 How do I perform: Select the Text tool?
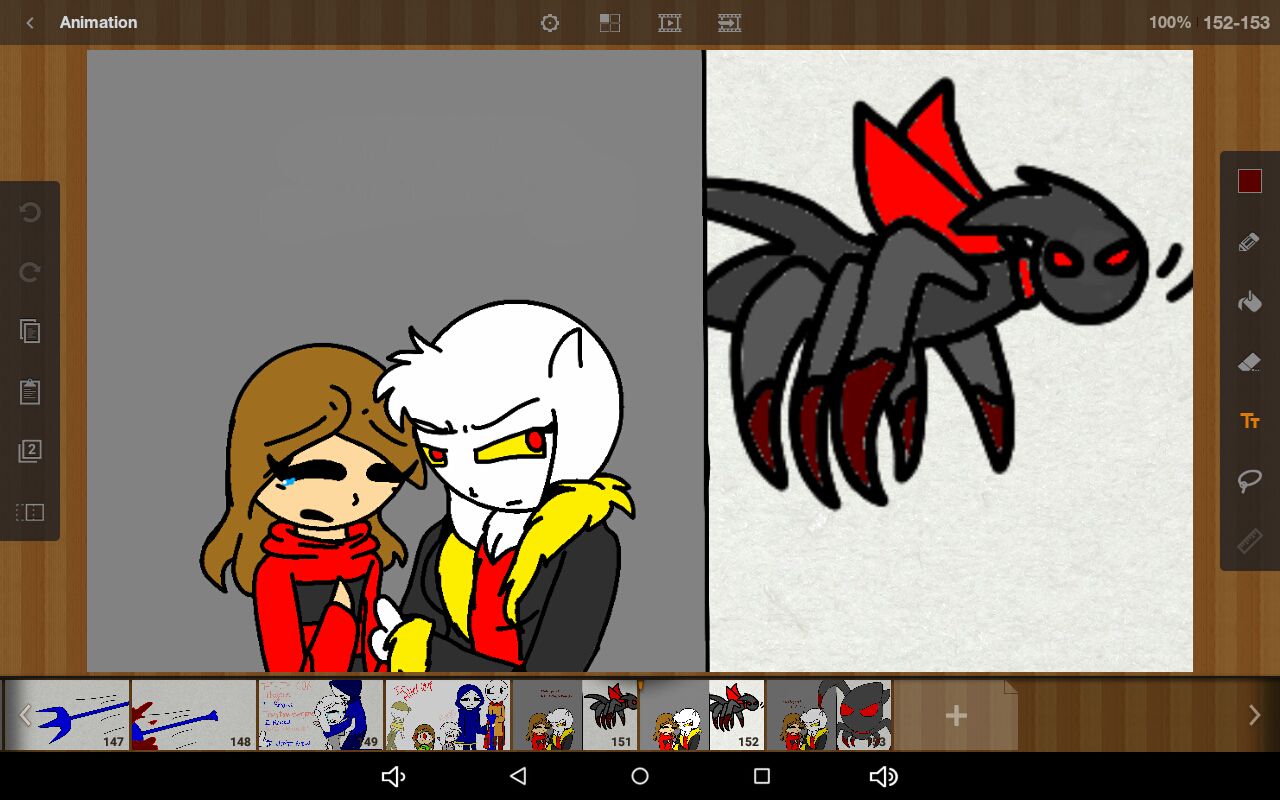click(1250, 421)
